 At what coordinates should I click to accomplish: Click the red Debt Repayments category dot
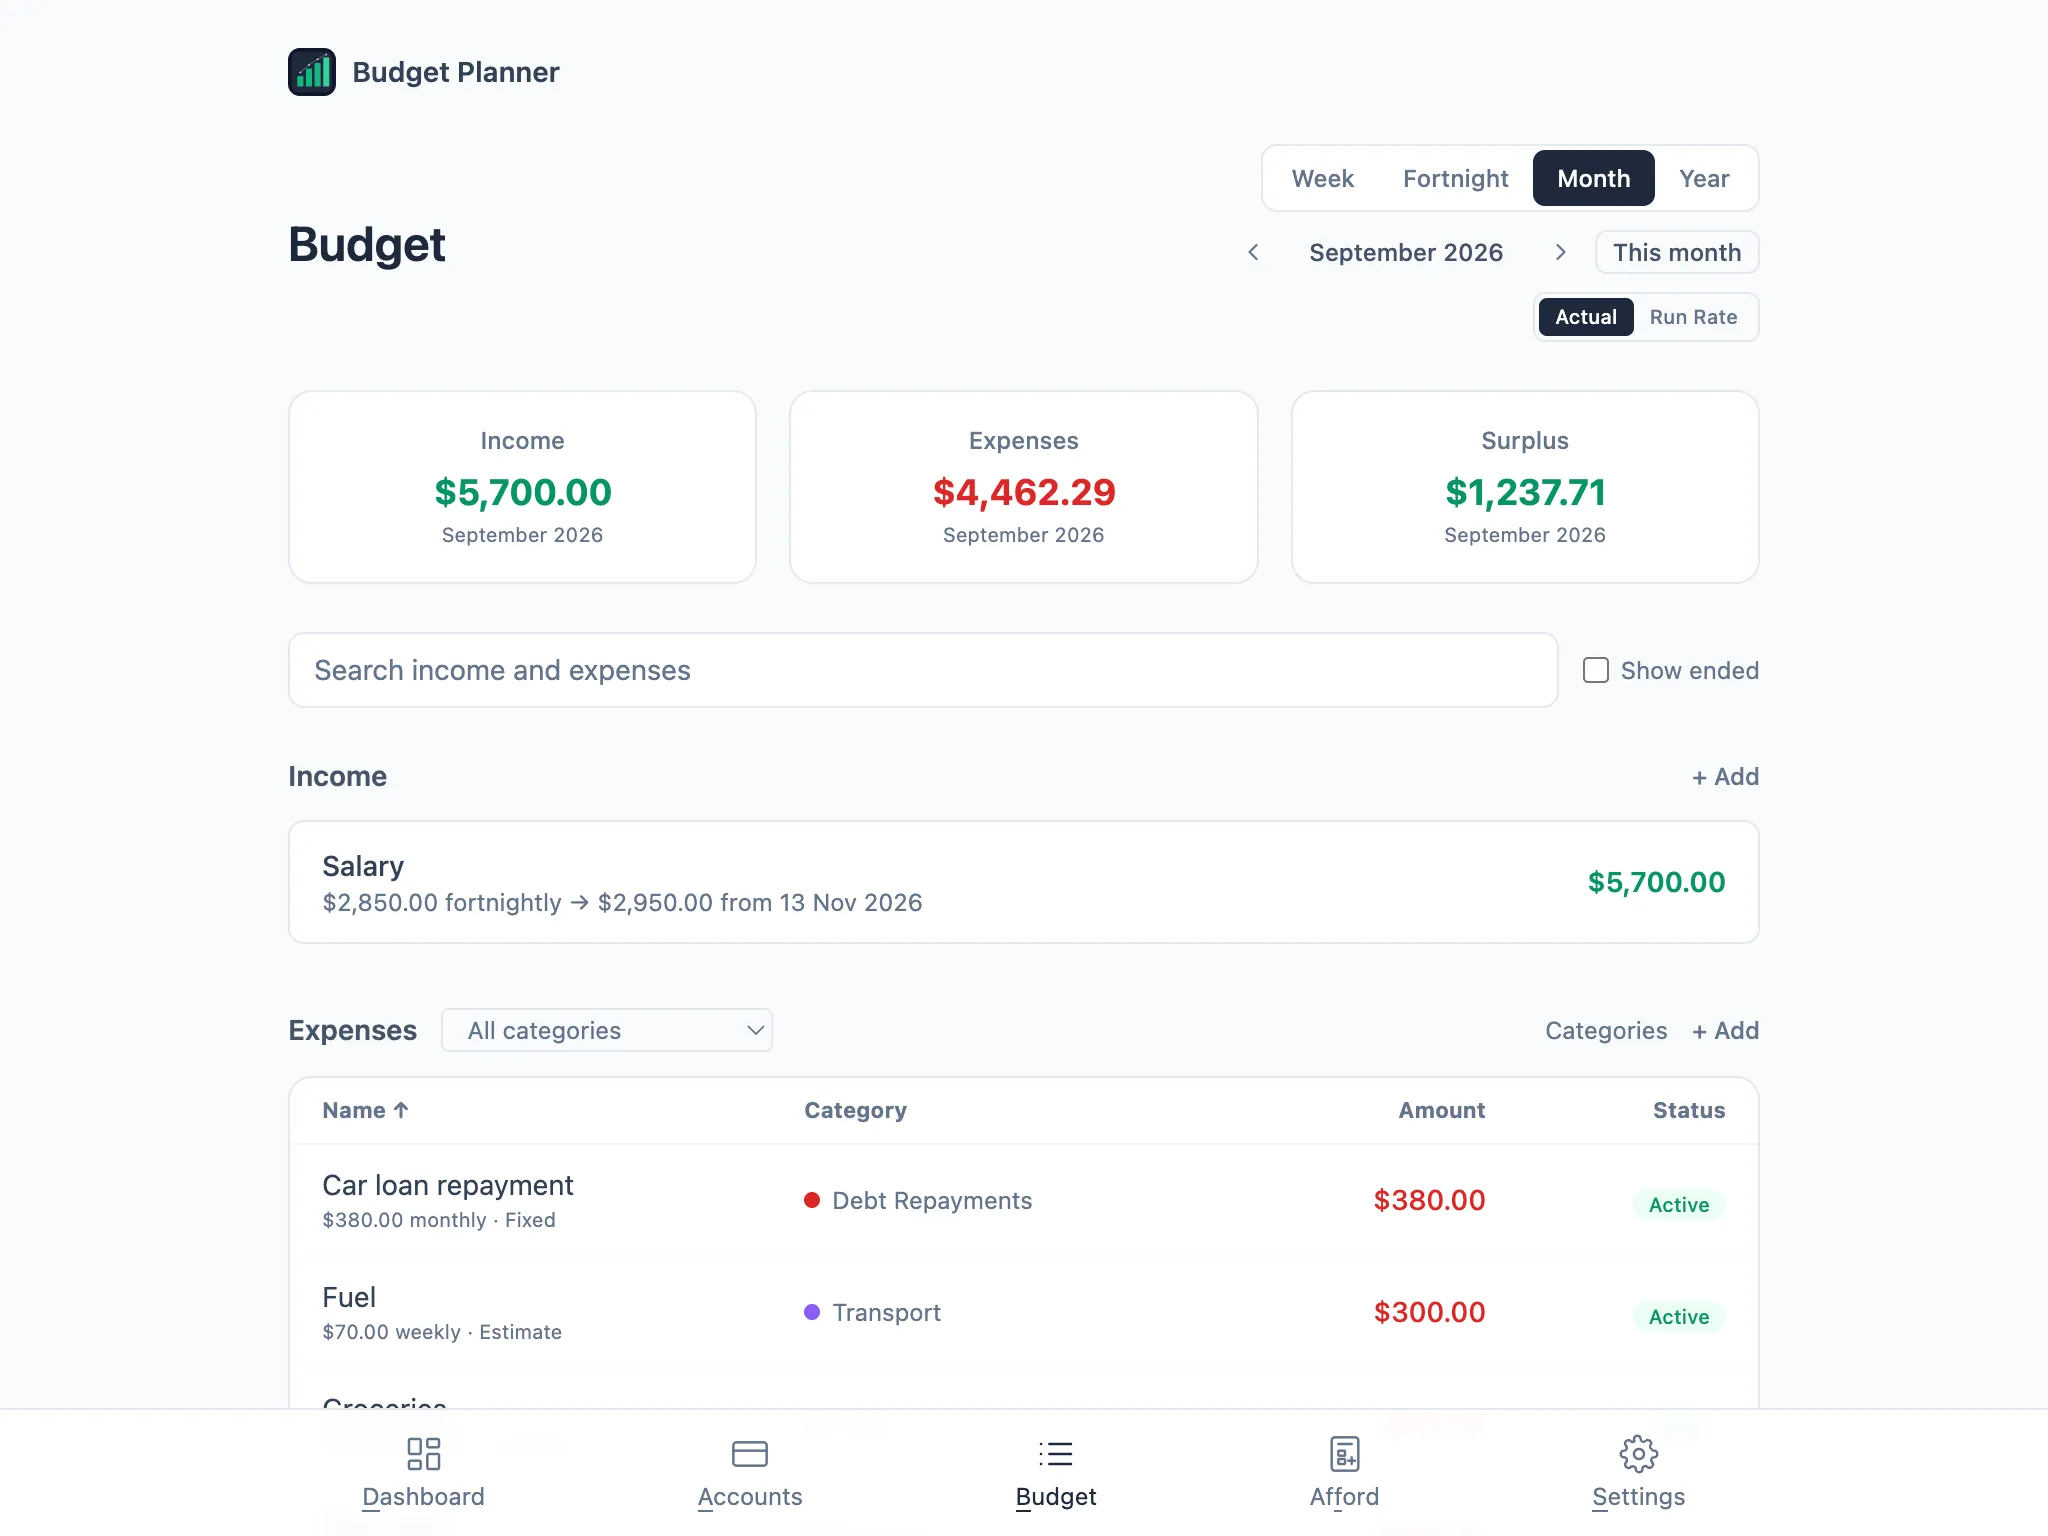point(812,1200)
